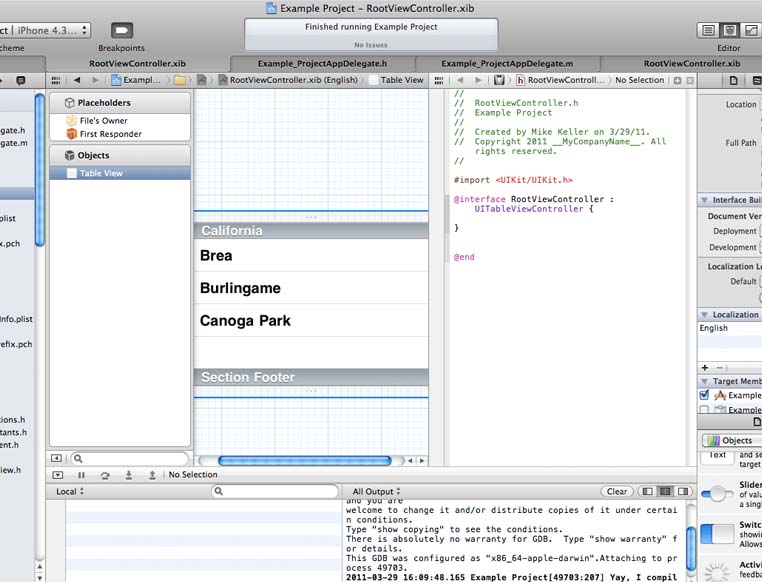
Task: Click the variables view search field
Action: pyautogui.click(x=275, y=491)
